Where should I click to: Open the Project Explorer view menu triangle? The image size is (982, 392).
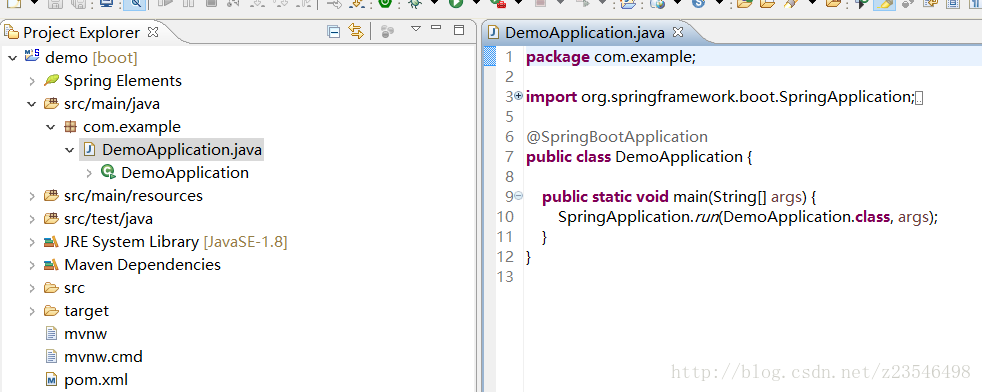coord(415,29)
